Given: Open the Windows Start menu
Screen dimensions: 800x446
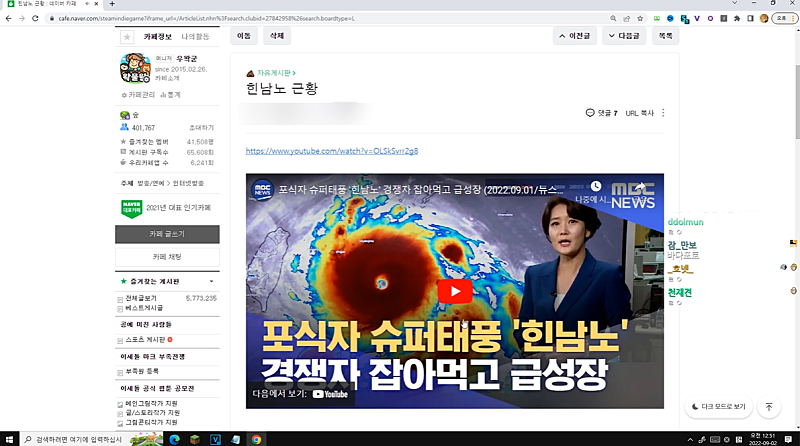Looking at the screenshot, I should (9, 439).
